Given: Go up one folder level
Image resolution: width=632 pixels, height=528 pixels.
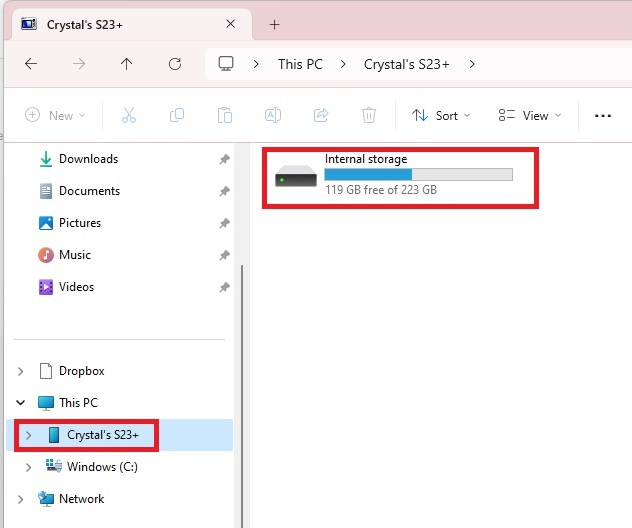Looking at the screenshot, I should 126,64.
